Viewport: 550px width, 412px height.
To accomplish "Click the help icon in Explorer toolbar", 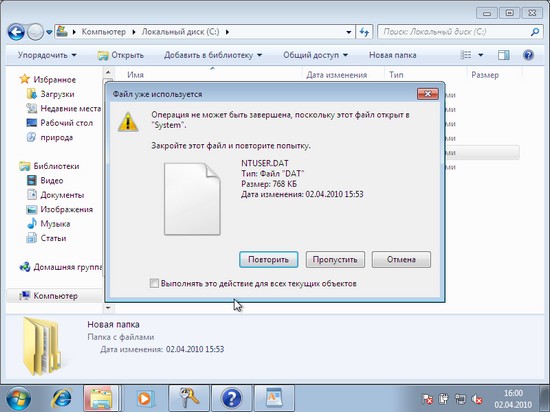I will pos(528,55).
